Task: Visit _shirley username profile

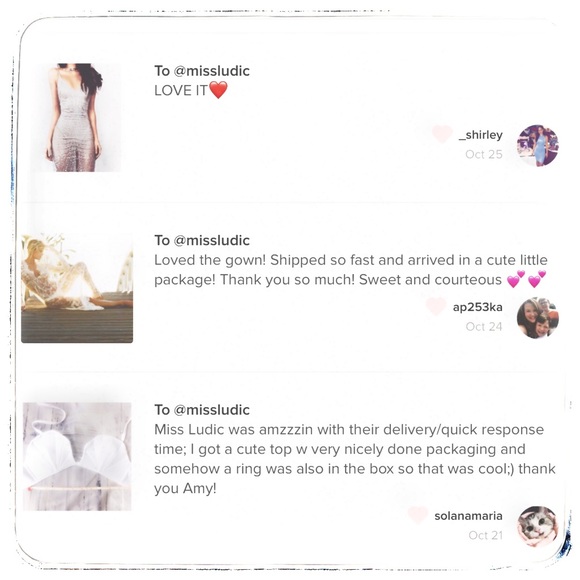Action: click(480, 135)
